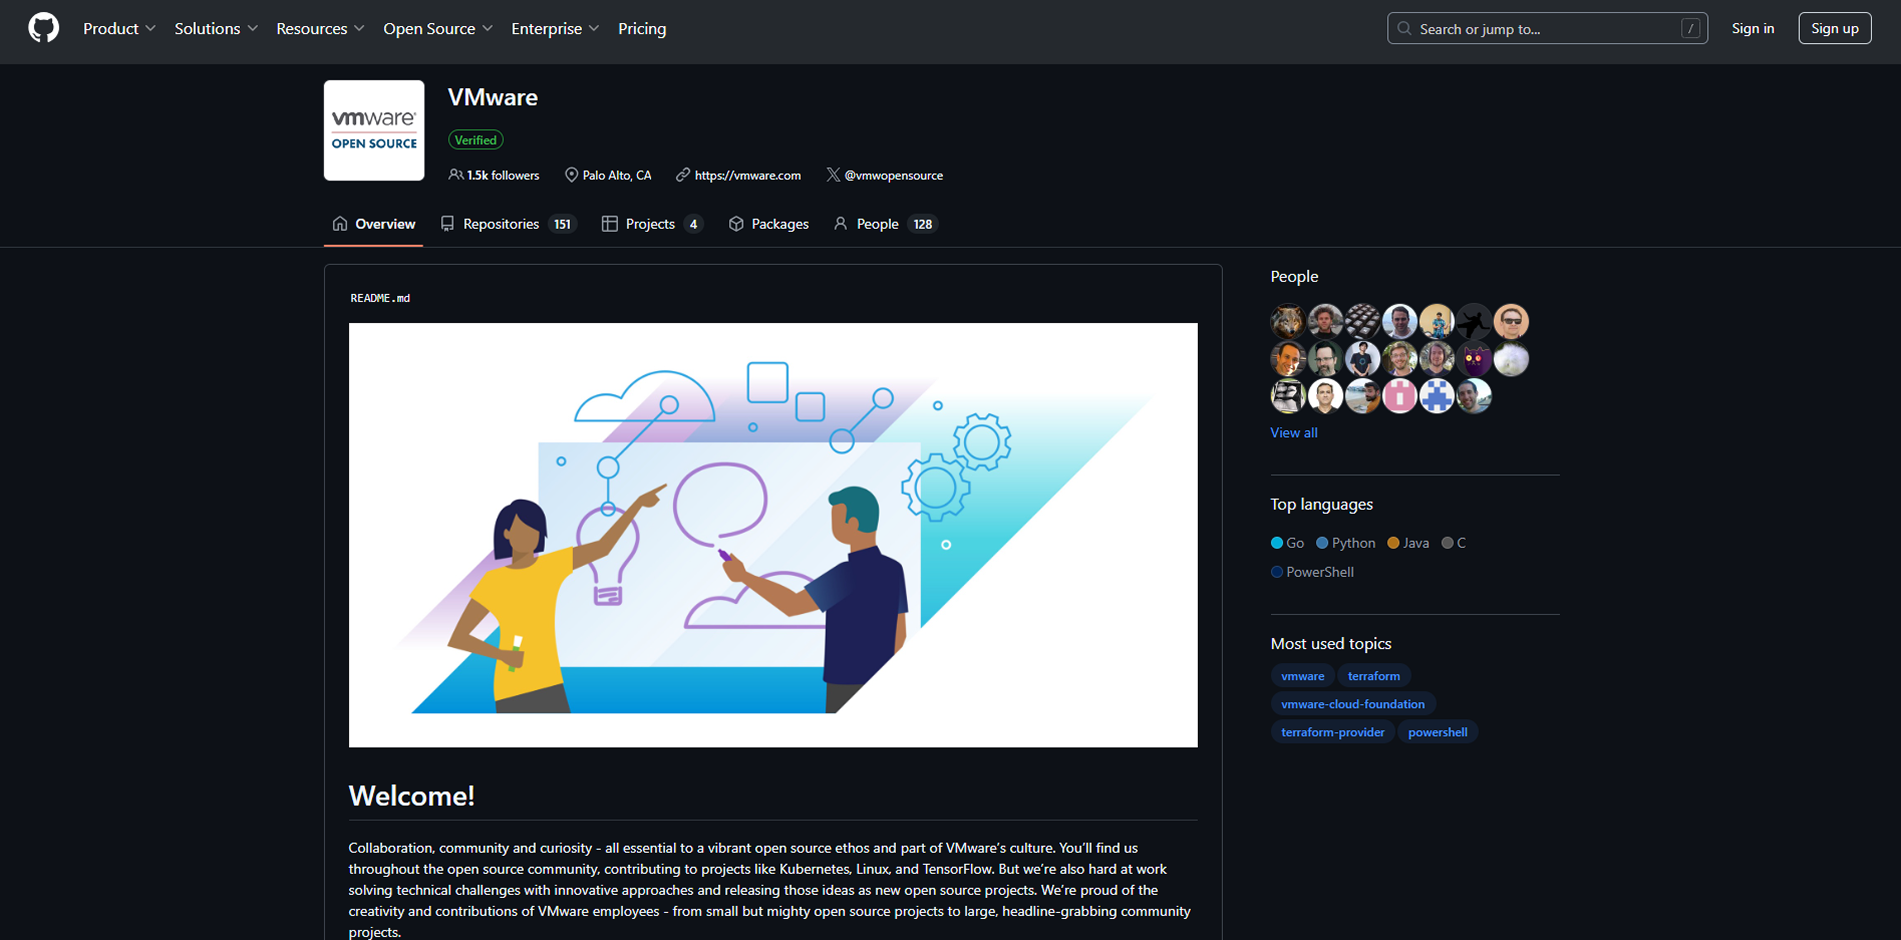Click the table icon on Projects tab
The height and width of the screenshot is (940, 1901).
click(609, 224)
